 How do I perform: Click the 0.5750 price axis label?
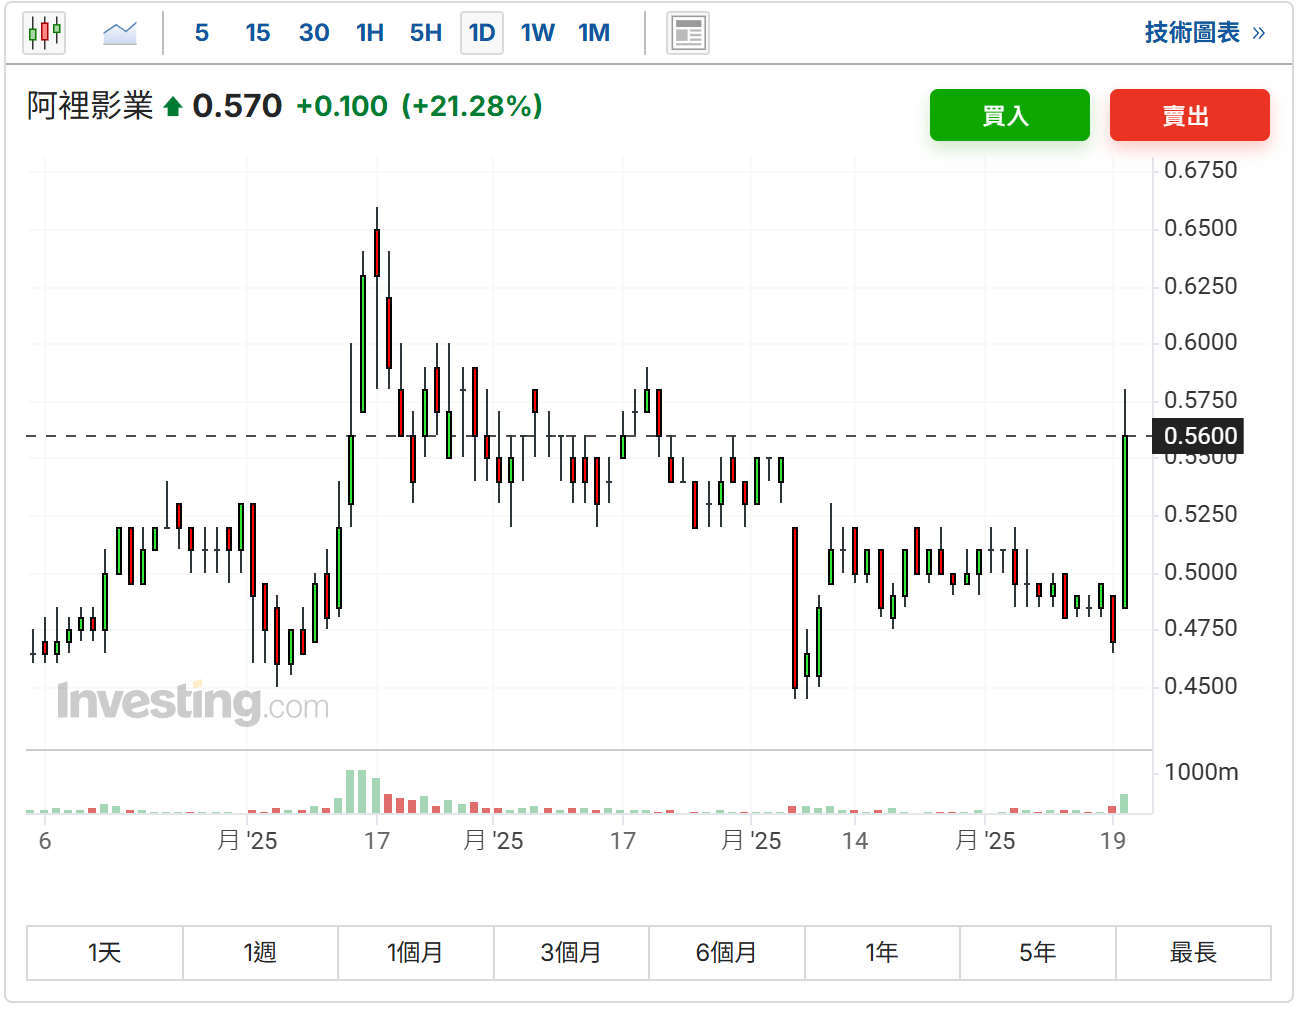point(1201,400)
